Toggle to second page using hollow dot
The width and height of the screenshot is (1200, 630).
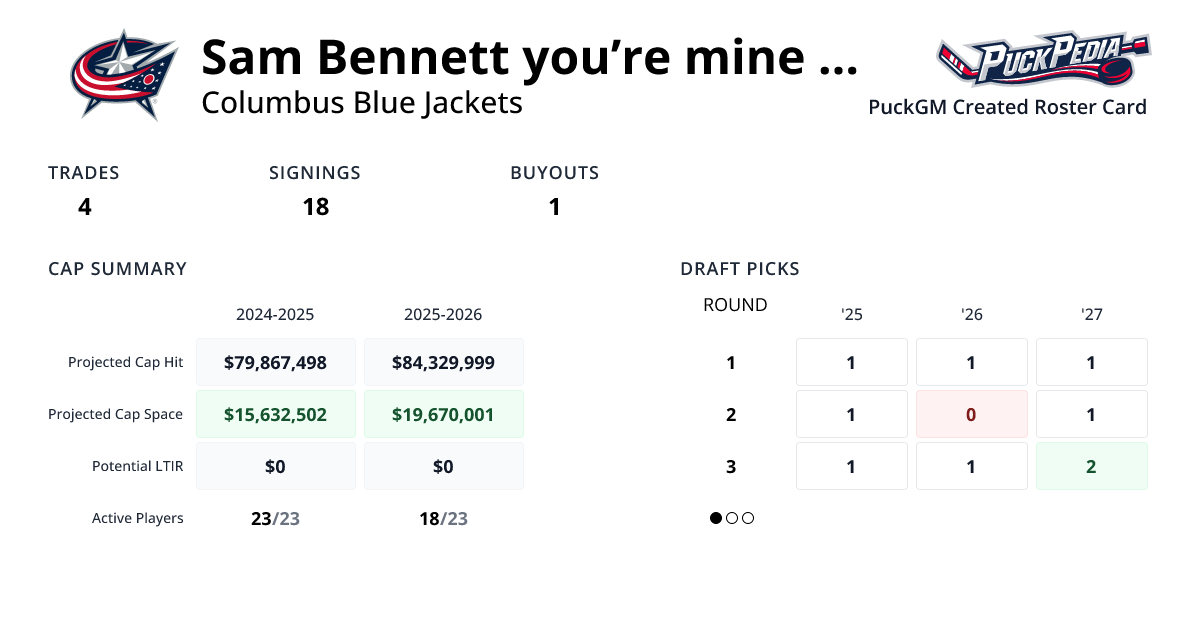pyautogui.click(x=731, y=518)
